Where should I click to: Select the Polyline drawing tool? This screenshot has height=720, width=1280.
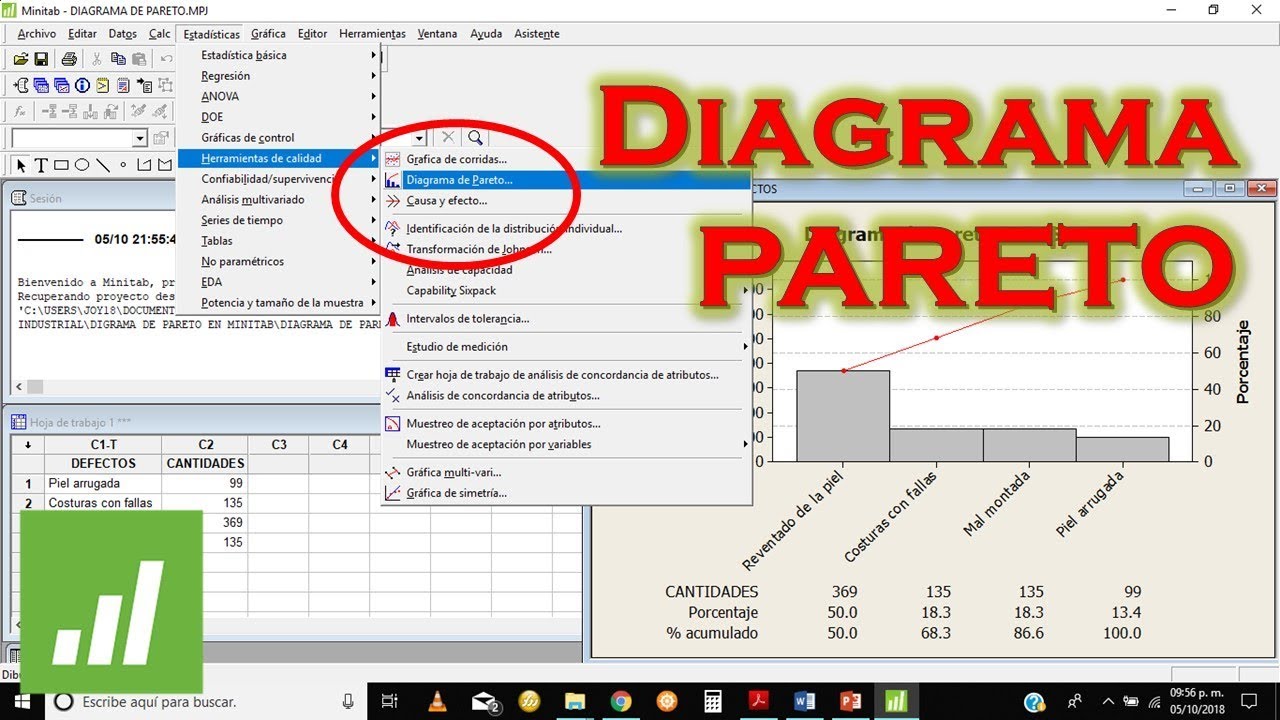(x=144, y=165)
